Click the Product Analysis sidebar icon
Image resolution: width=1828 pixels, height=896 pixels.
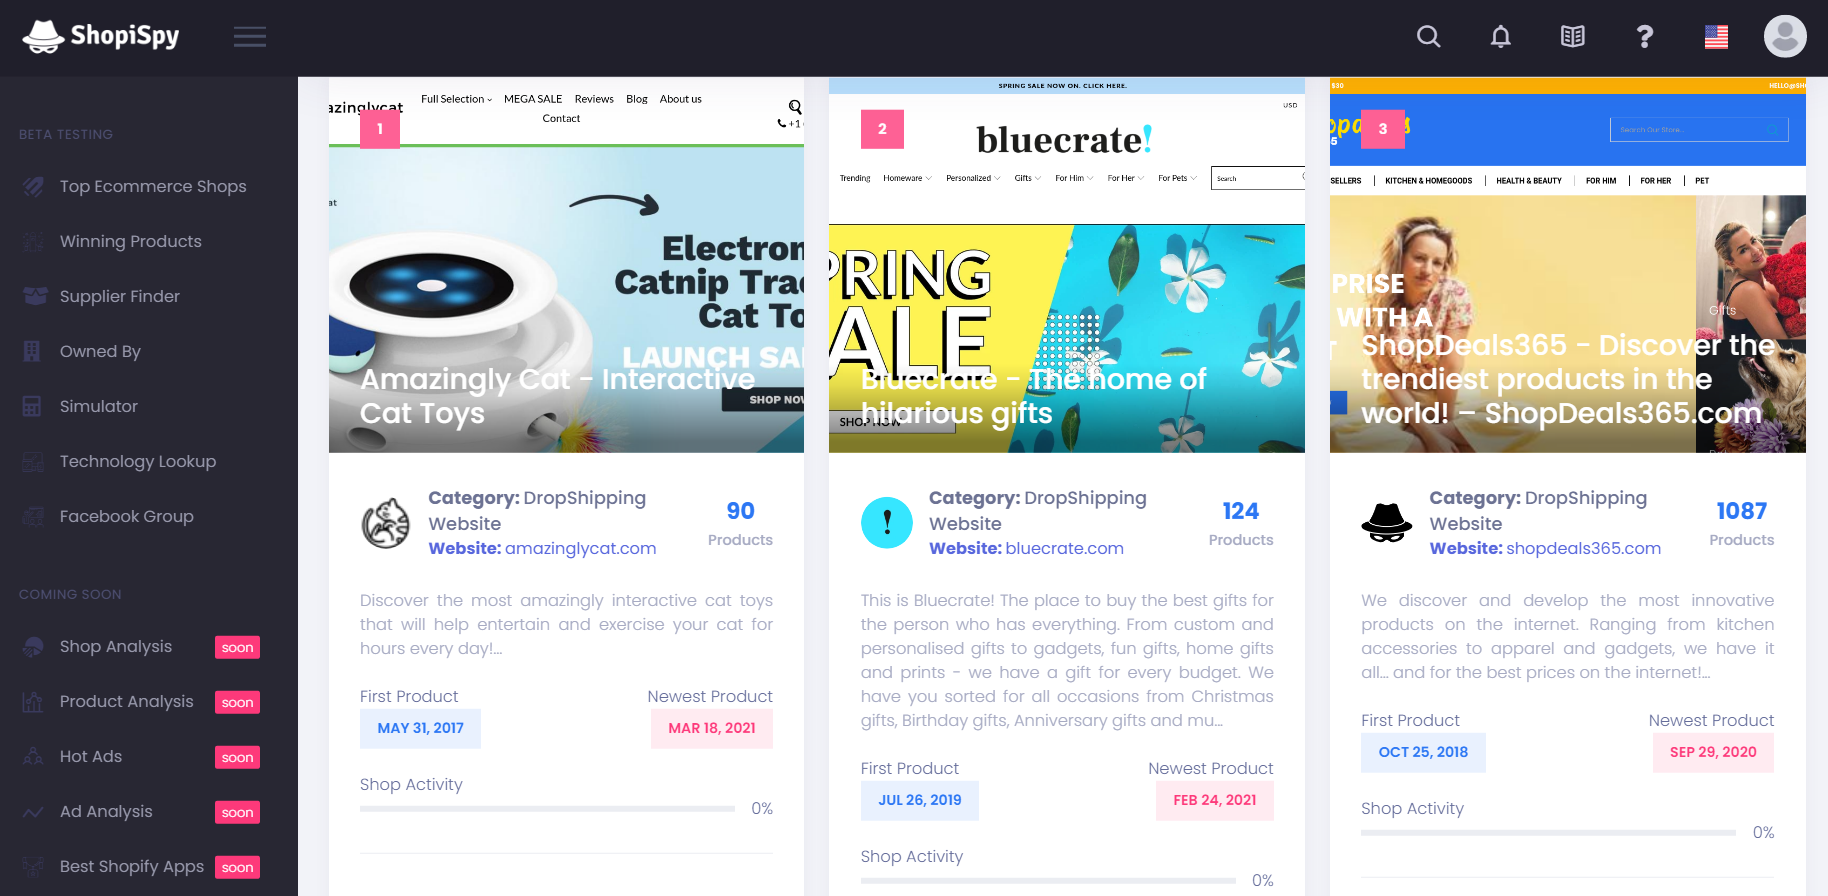(33, 702)
